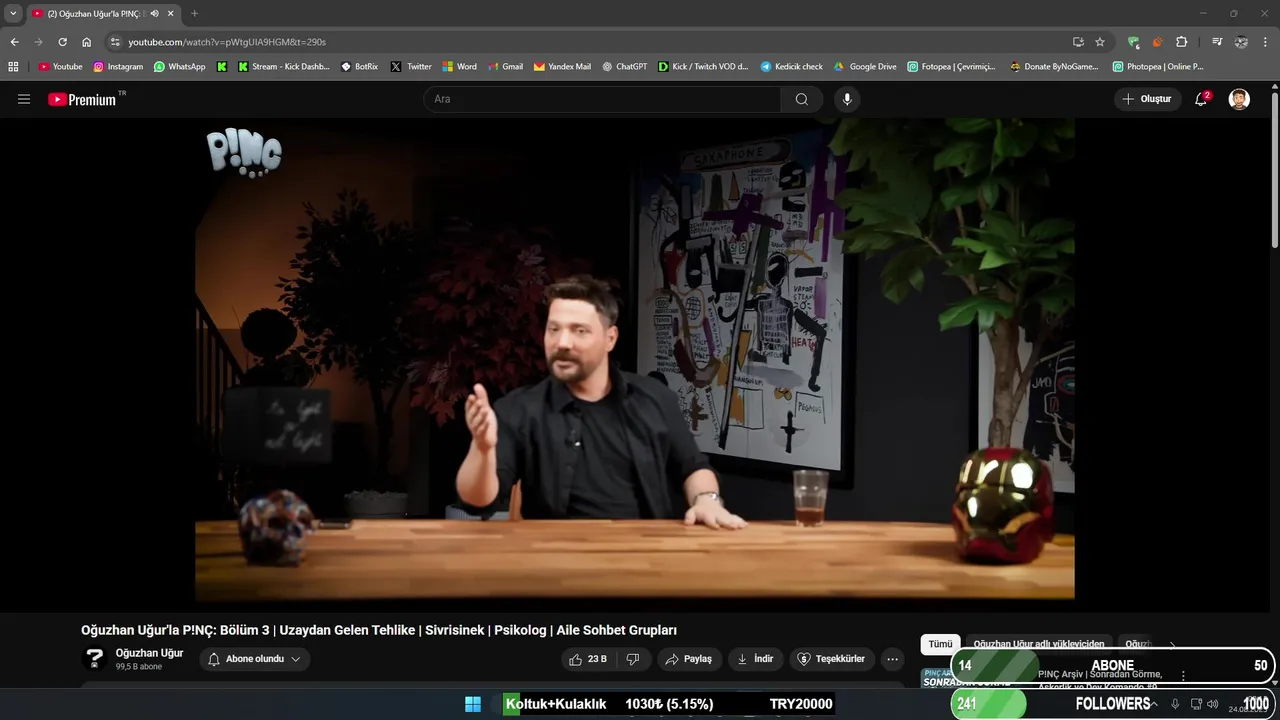Image resolution: width=1280 pixels, height=720 pixels.
Task: Open Oğuzhan Uğur channel avatar
Action: coord(94,659)
